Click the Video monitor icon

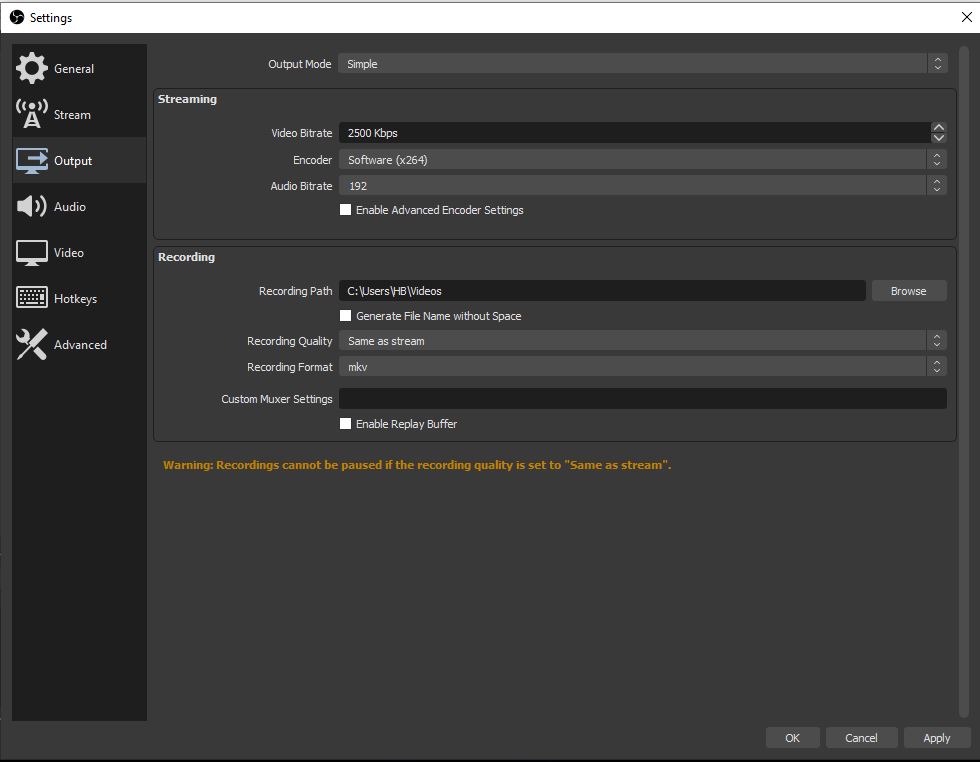[x=32, y=252]
